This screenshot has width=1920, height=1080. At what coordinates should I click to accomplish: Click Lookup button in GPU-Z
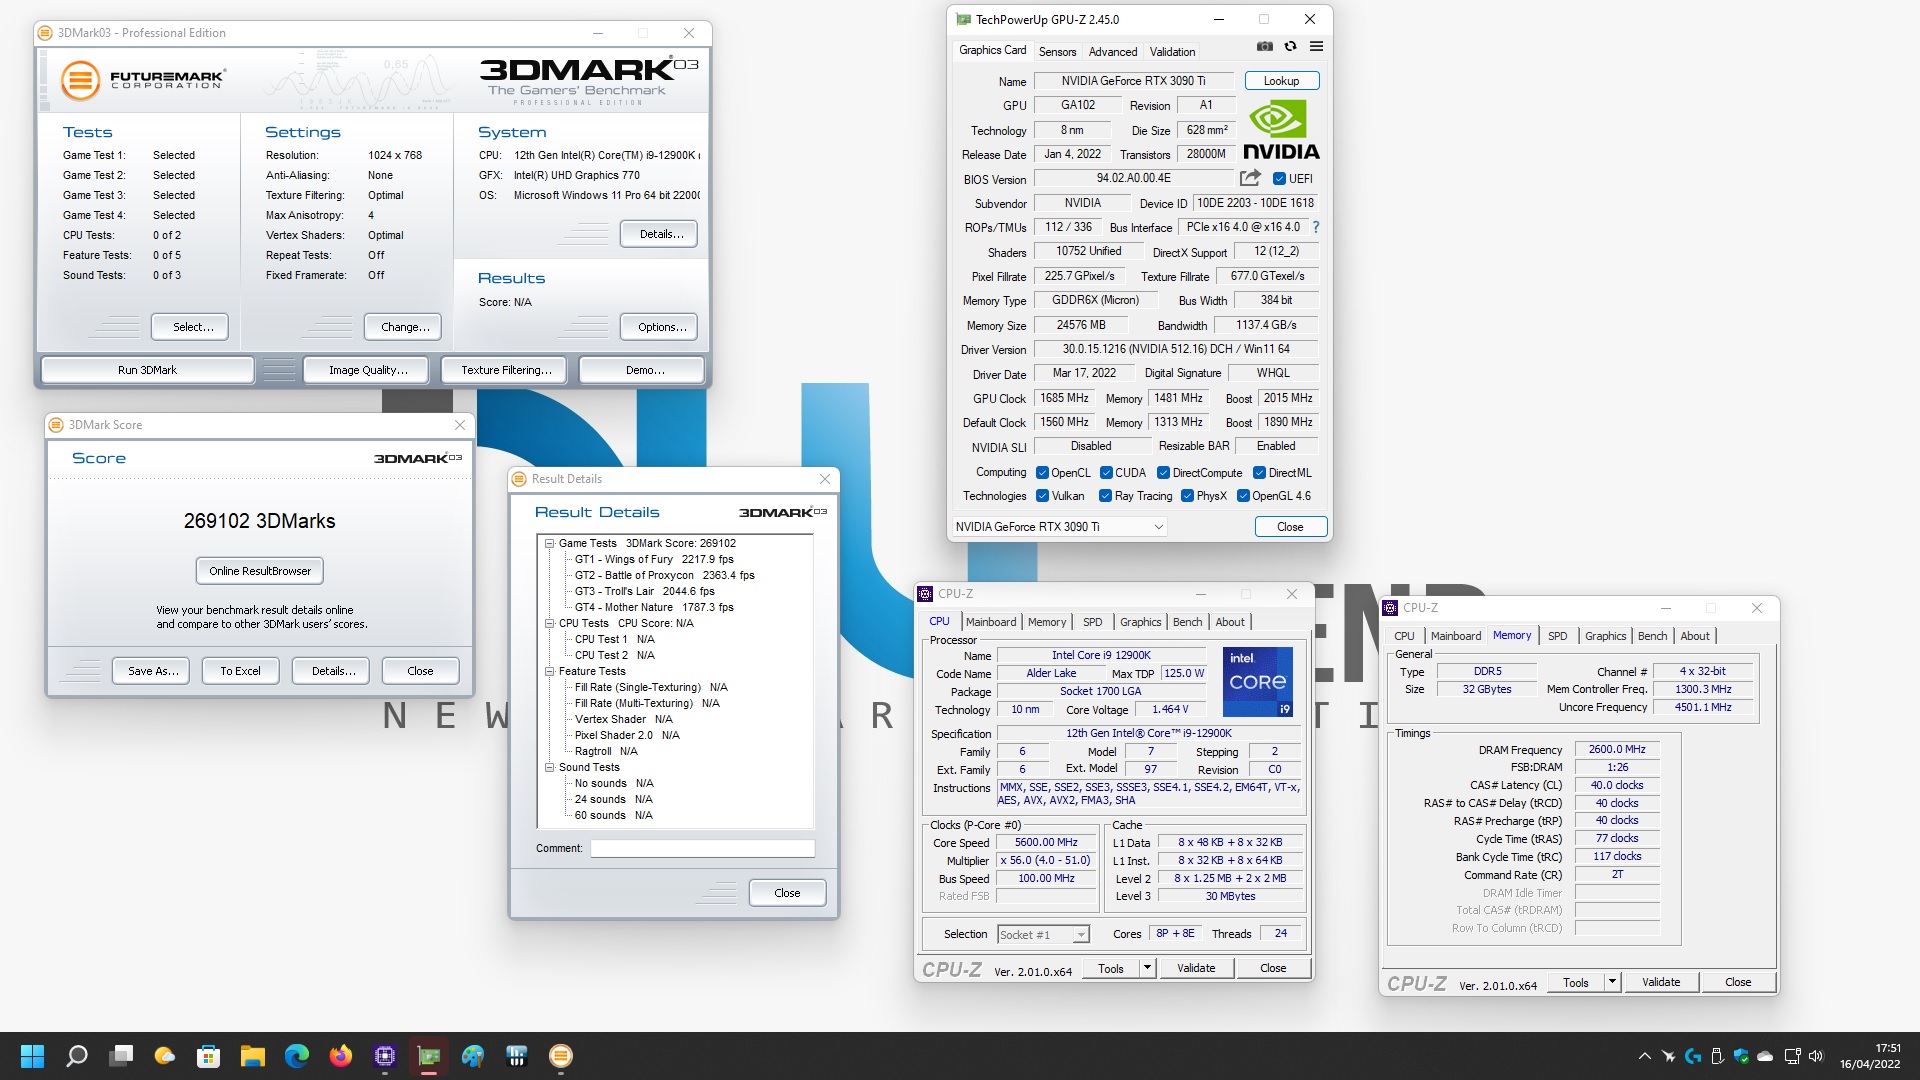coord(1281,81)
